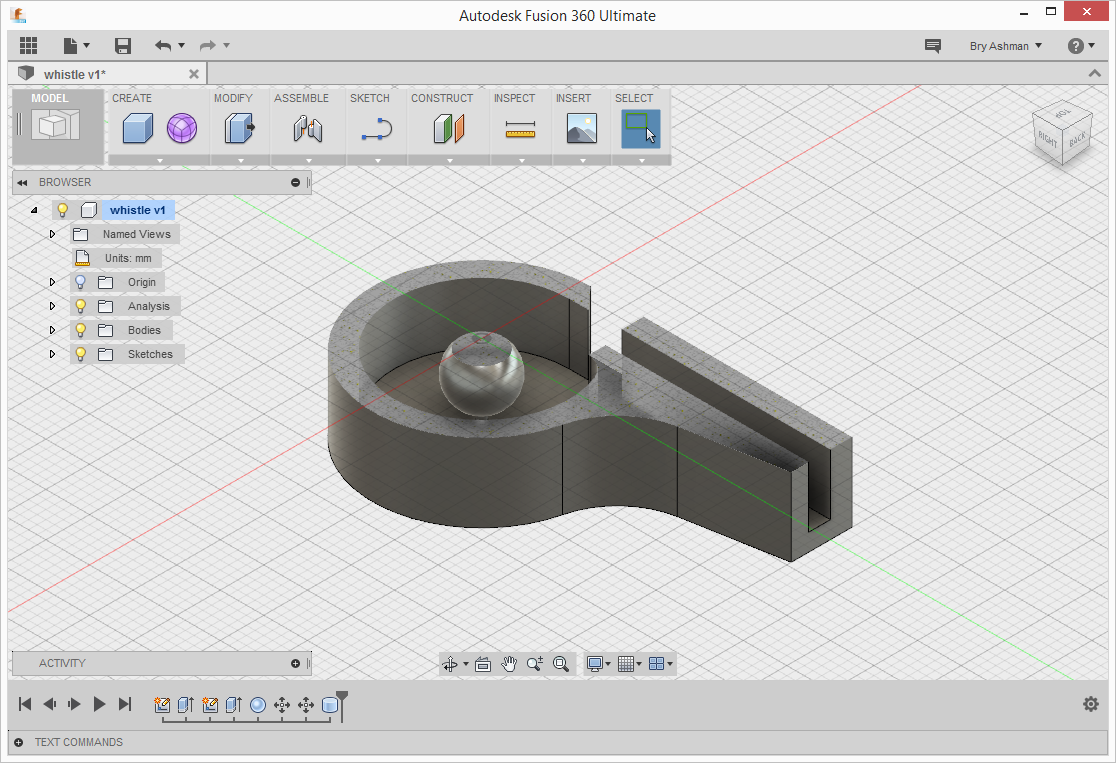Open the user account dropdown Bry Ashman
1116x763 pixels.
point(1005,46)
